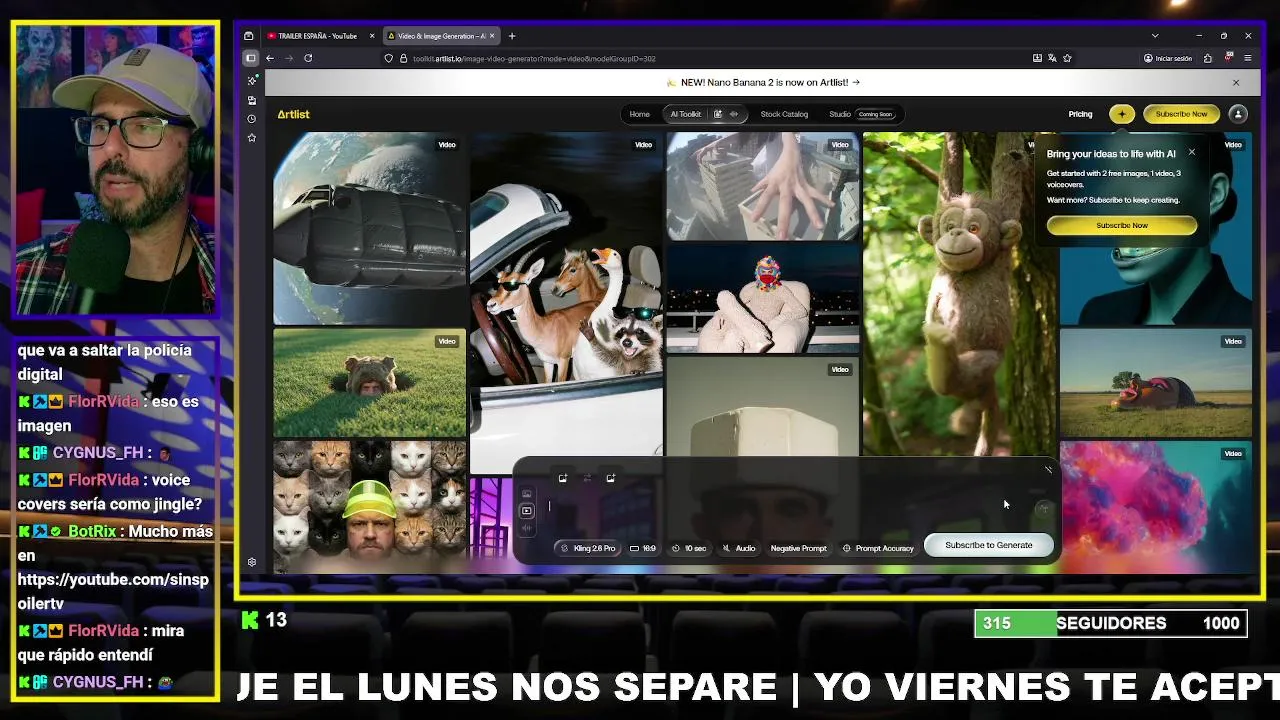The width and height of the screenshot is (1280, 720).
Task: Click the tracking protection shield icon
Action: (388, 58)
